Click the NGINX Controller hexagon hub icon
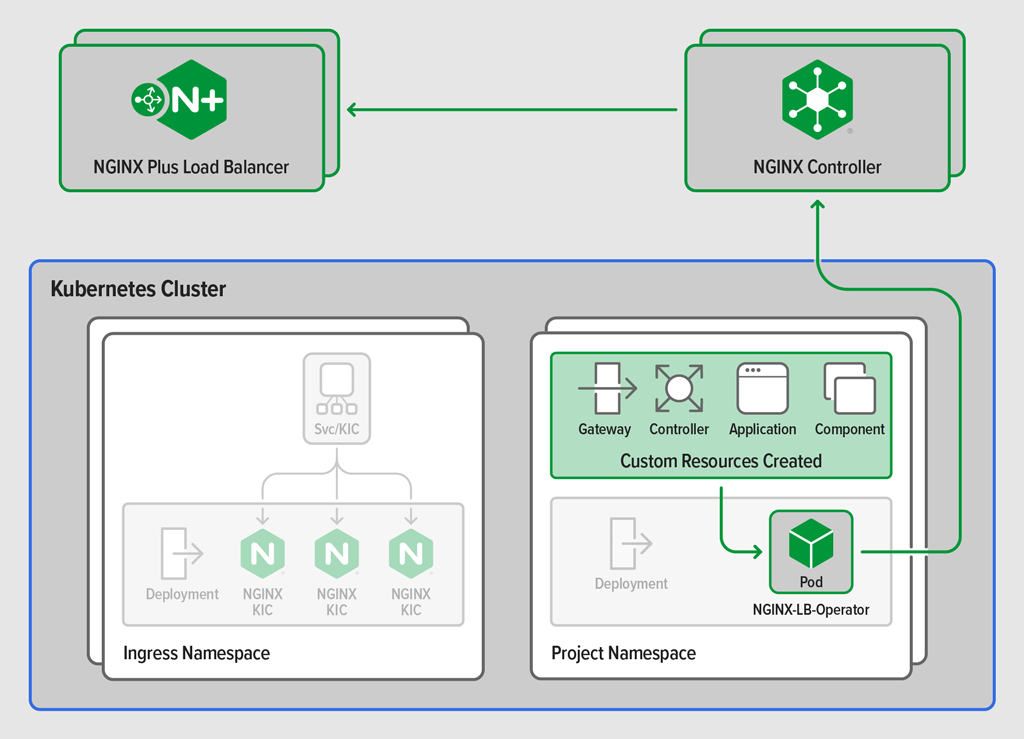This screenshot has height=739, width=1024. point(818,100)
